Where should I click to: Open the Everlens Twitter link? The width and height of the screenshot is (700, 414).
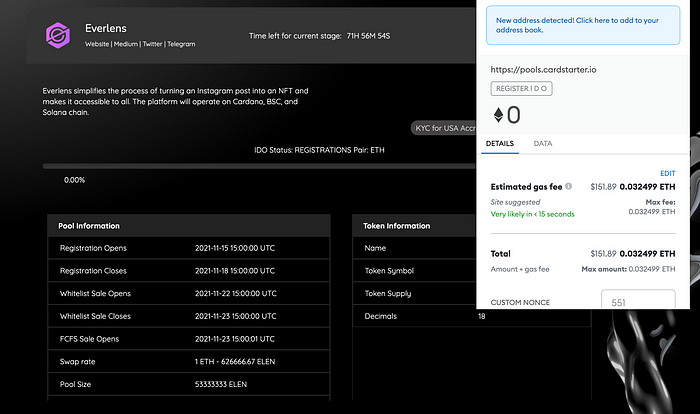152,44
